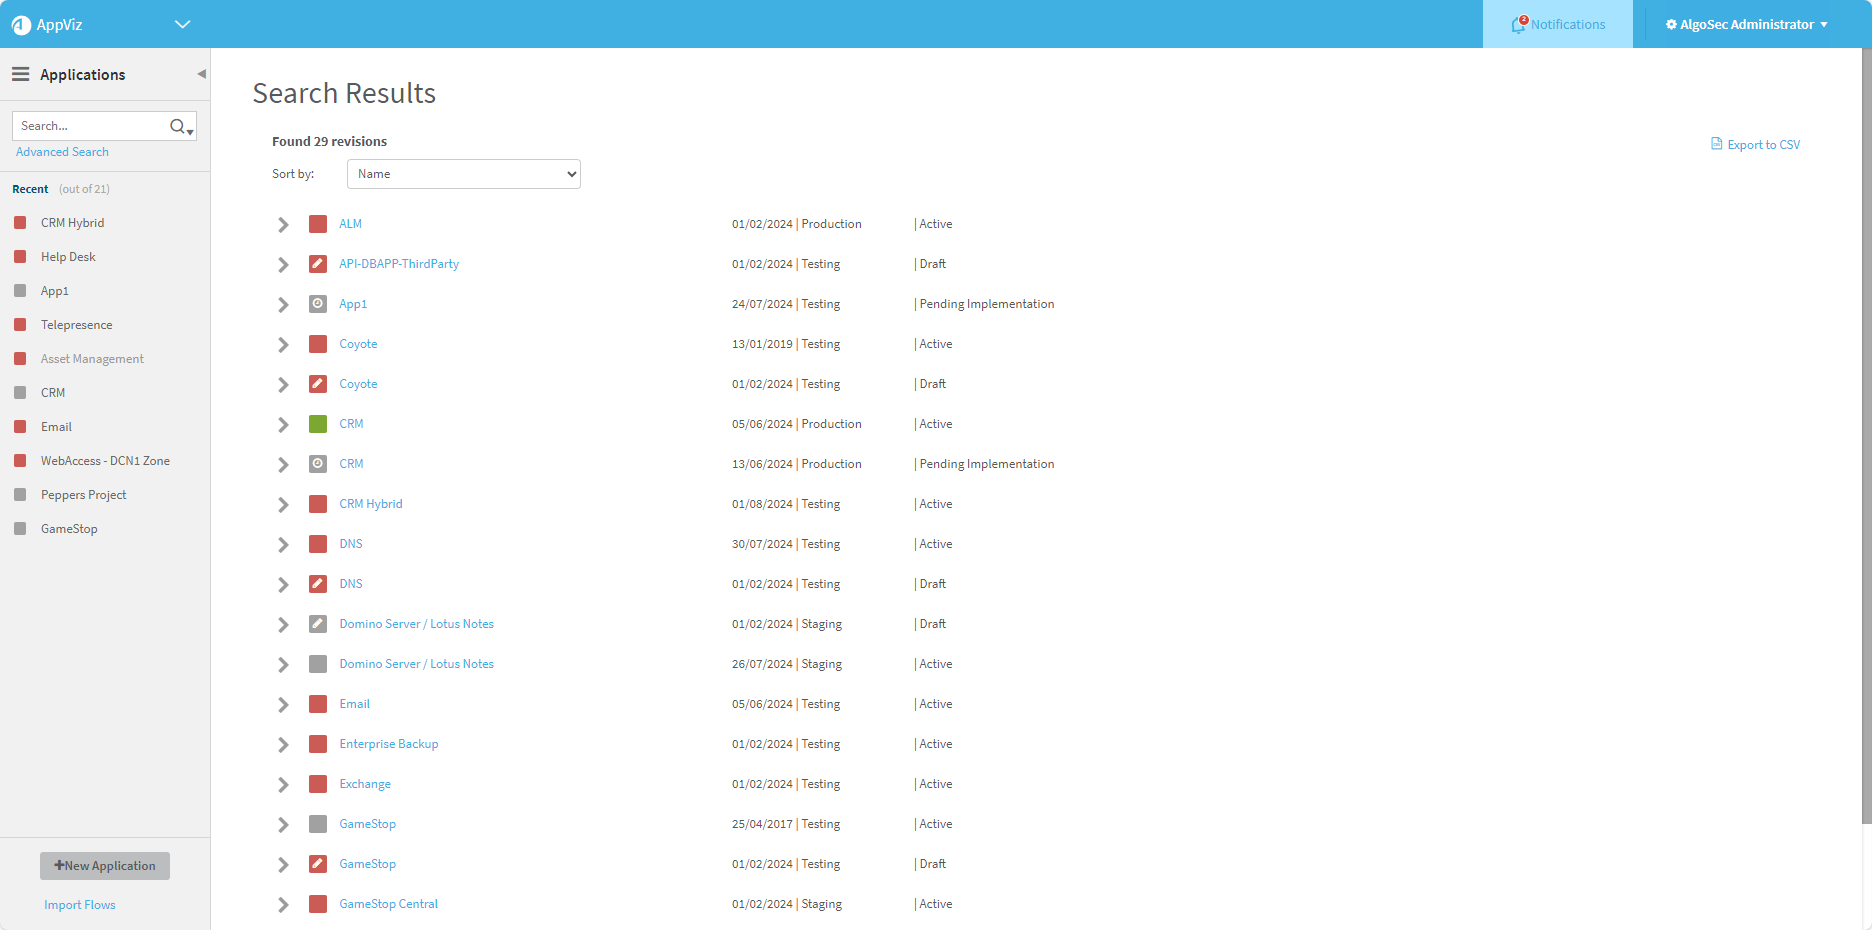Open the AppViz product switcher chevron
Viewport: 1872px width, 930px height.
pos(182,25)
